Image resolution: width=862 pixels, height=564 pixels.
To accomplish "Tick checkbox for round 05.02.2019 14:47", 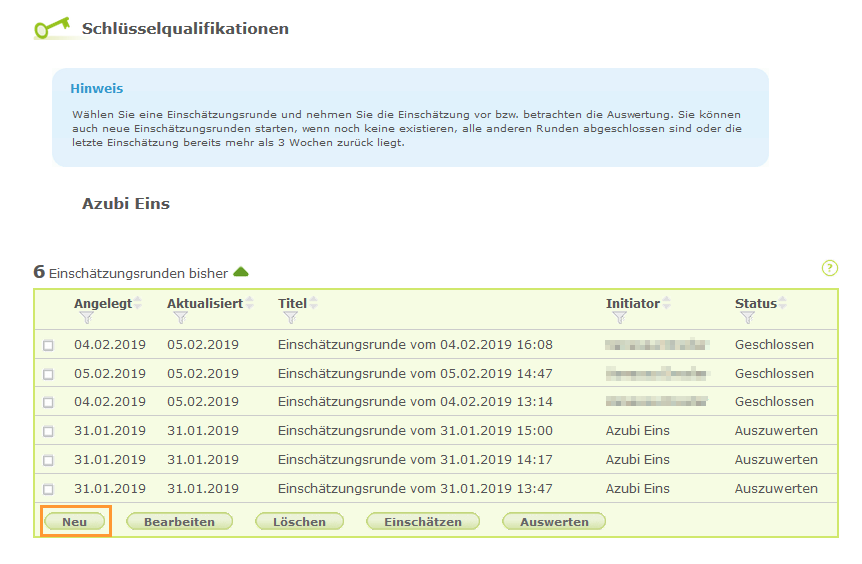I will point(48,374).
